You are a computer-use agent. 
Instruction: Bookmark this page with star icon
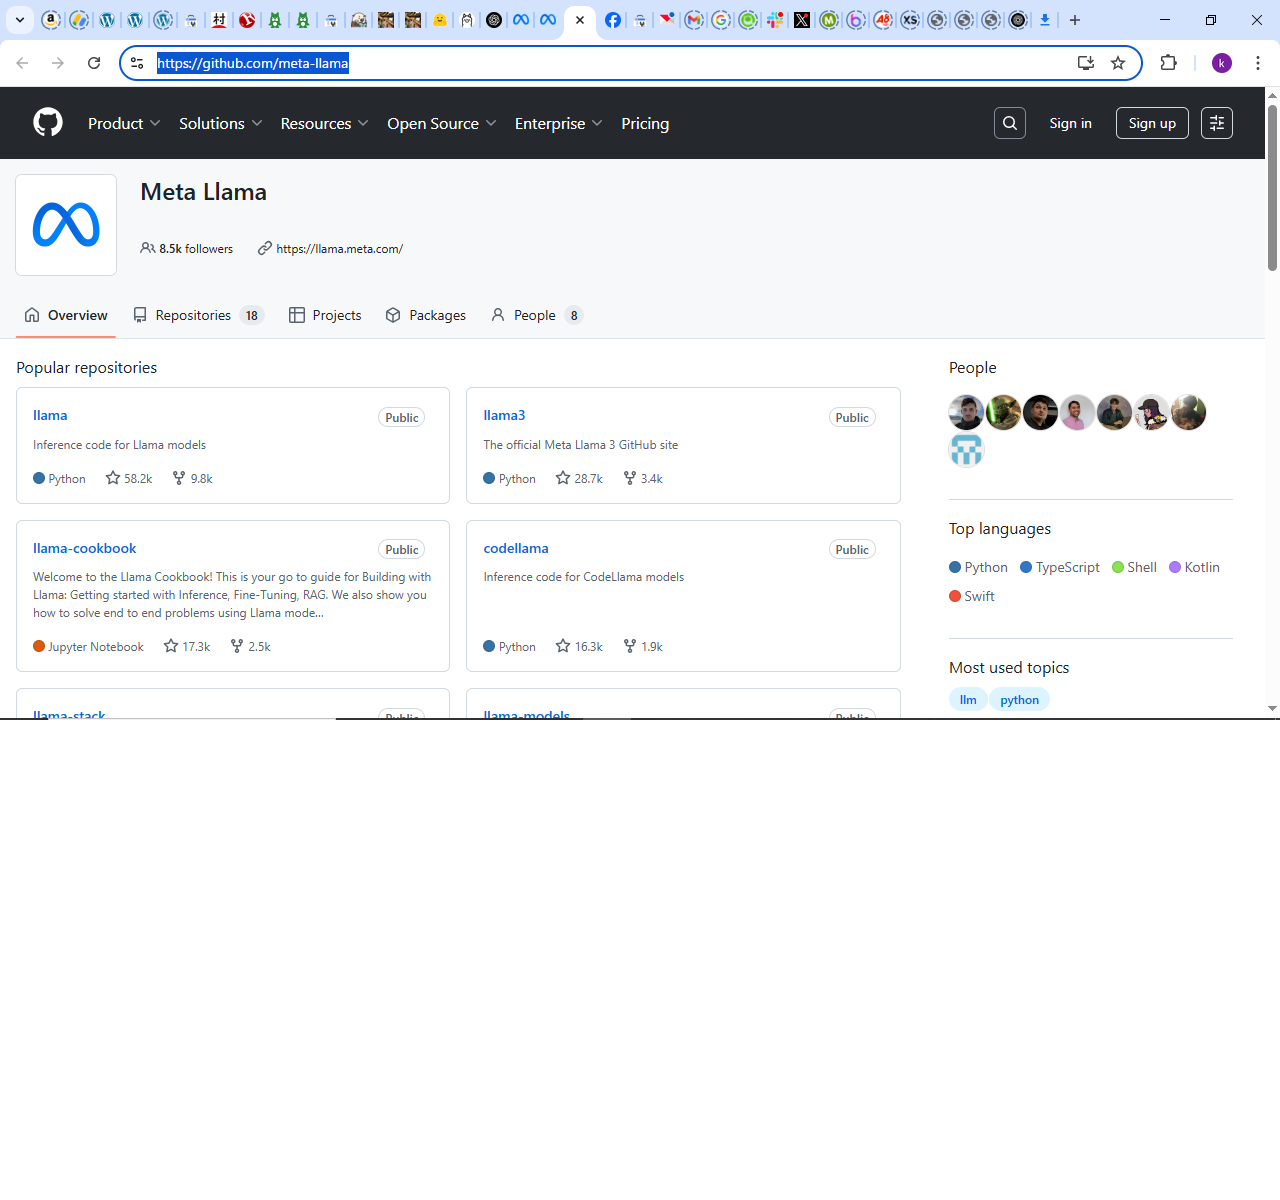[1118, 63]
